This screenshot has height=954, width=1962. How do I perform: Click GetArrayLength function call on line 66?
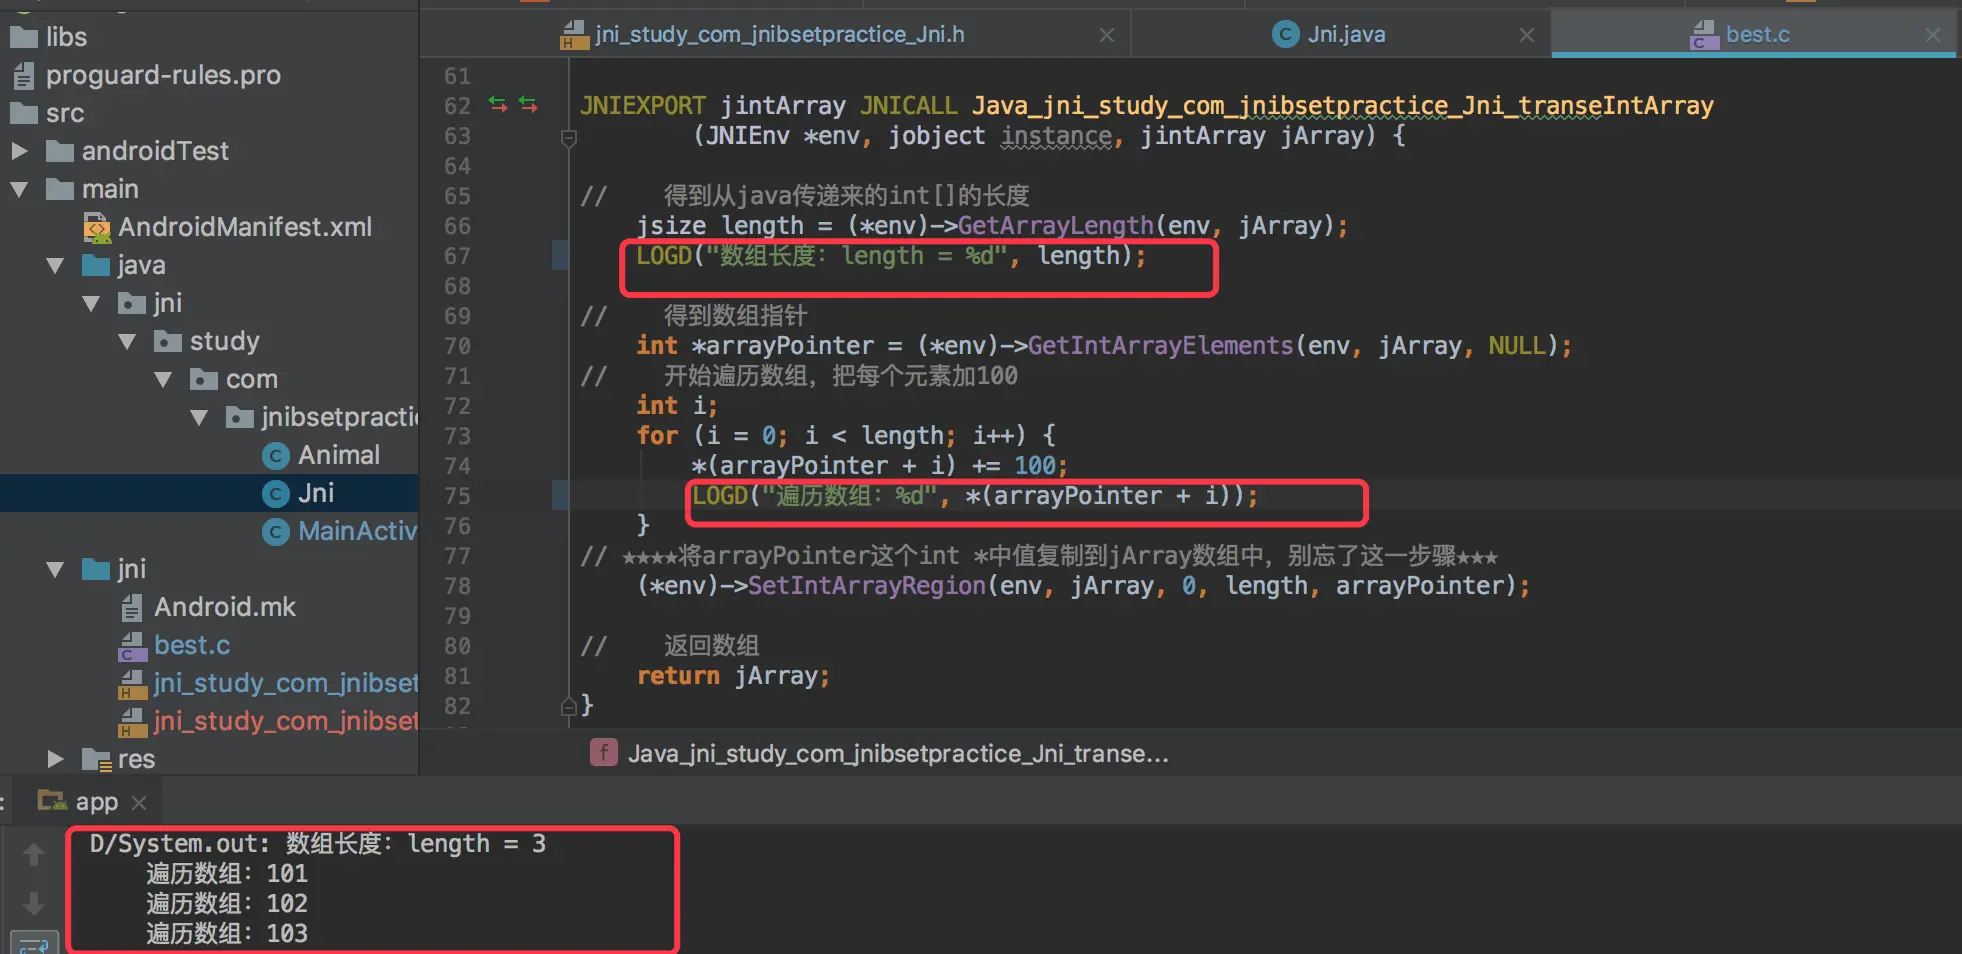point(1055,226)
